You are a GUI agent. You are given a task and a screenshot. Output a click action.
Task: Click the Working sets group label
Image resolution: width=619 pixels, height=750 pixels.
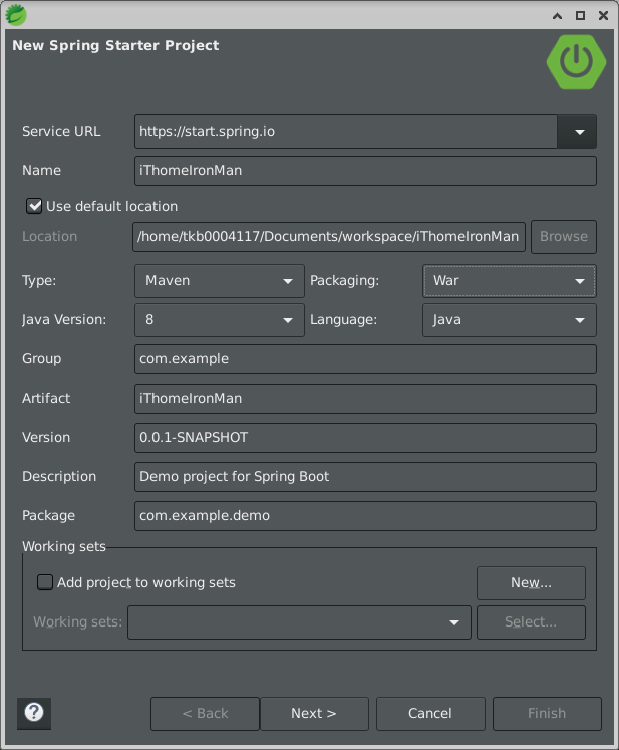(64, 546)
